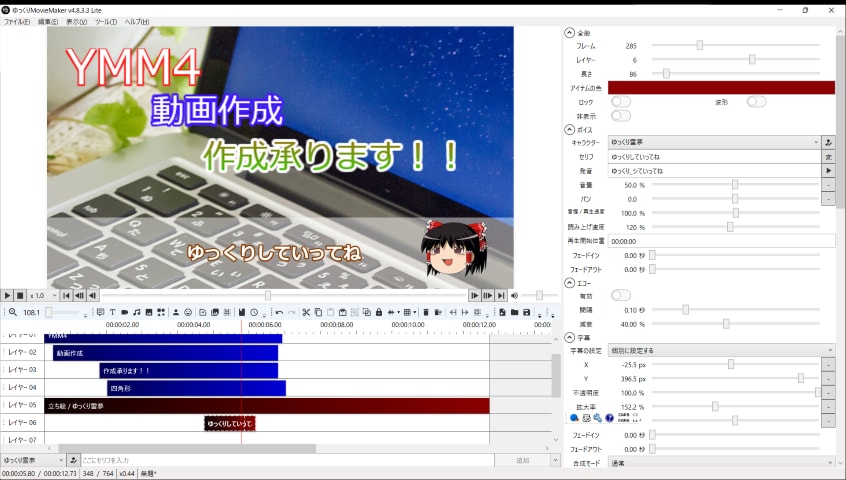
Task: Open a project with the folder icon
Action: point(515,312)
